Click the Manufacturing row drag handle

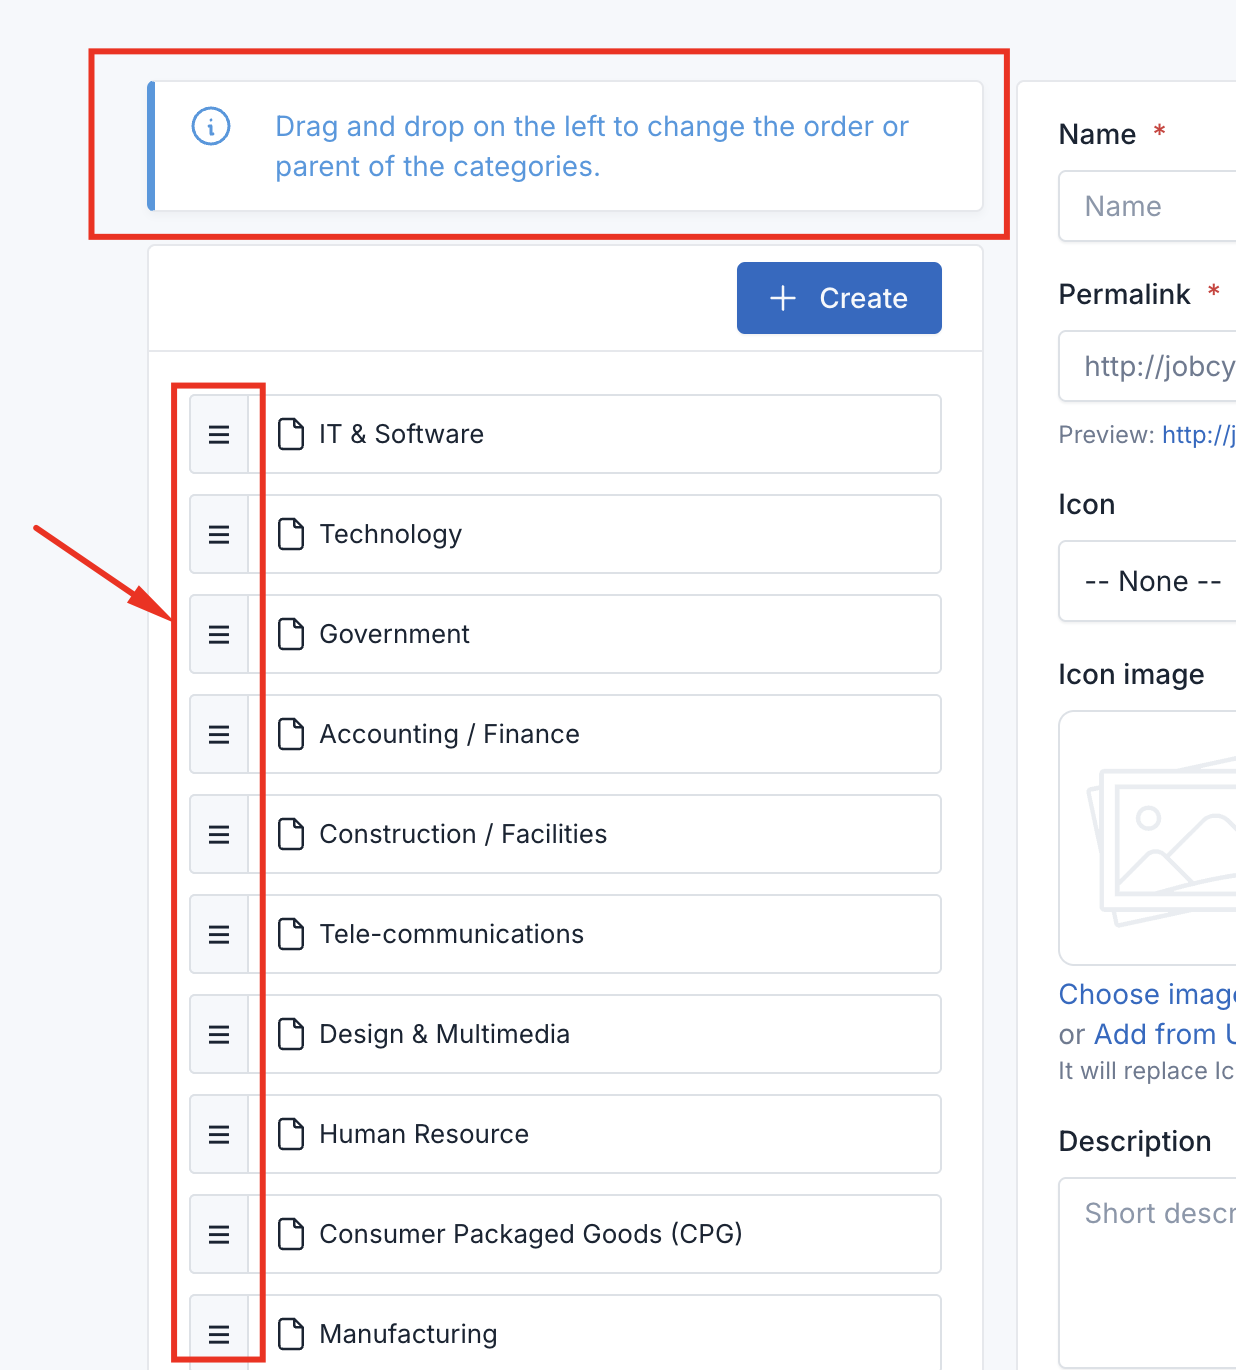(219, 1333)
